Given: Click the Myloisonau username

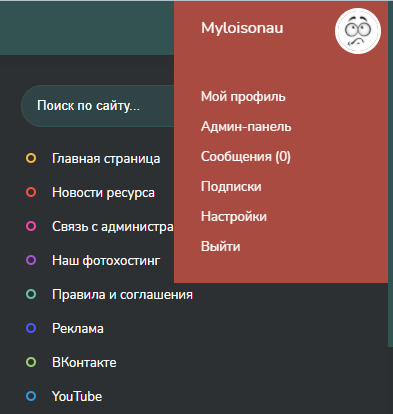Looking at the screenshot, I should pyautogui.click(x=242, y=28).
